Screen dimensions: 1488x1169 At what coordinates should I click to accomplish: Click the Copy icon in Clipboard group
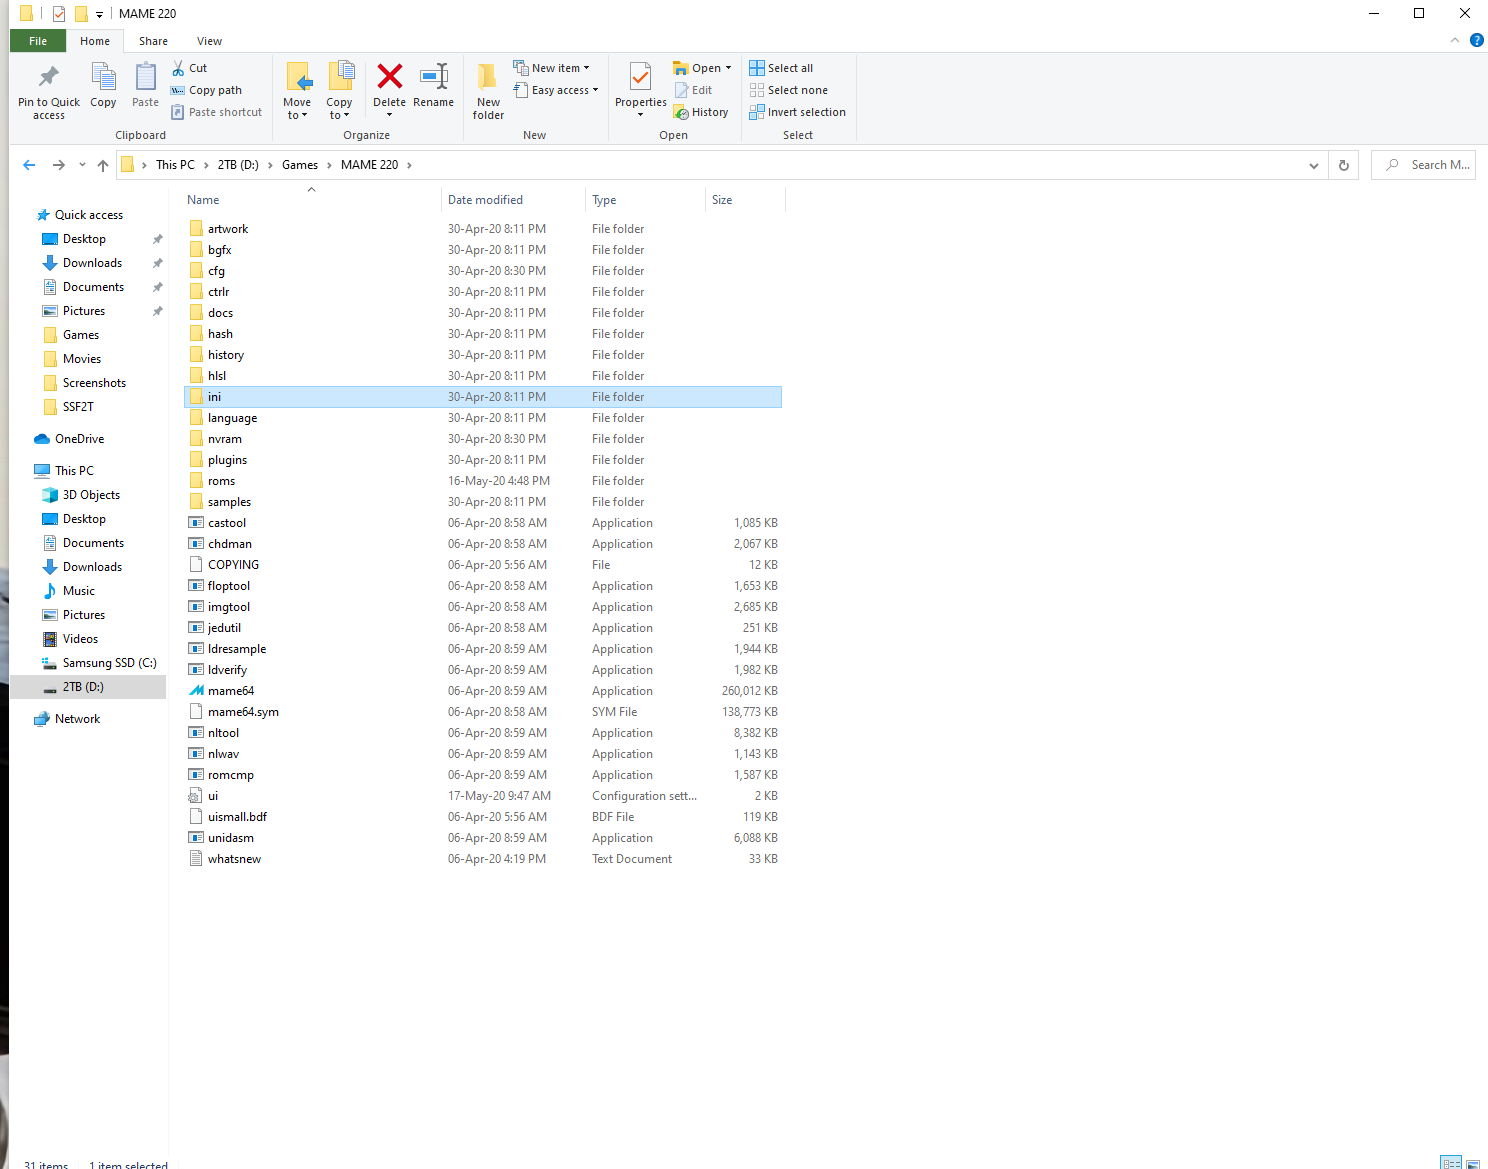point(103,85)
